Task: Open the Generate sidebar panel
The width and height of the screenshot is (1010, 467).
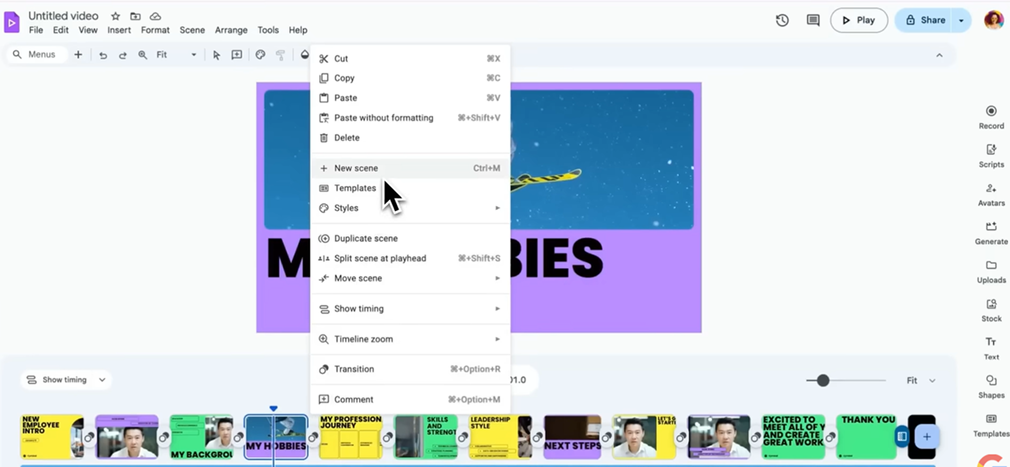Action: point(991,233)
